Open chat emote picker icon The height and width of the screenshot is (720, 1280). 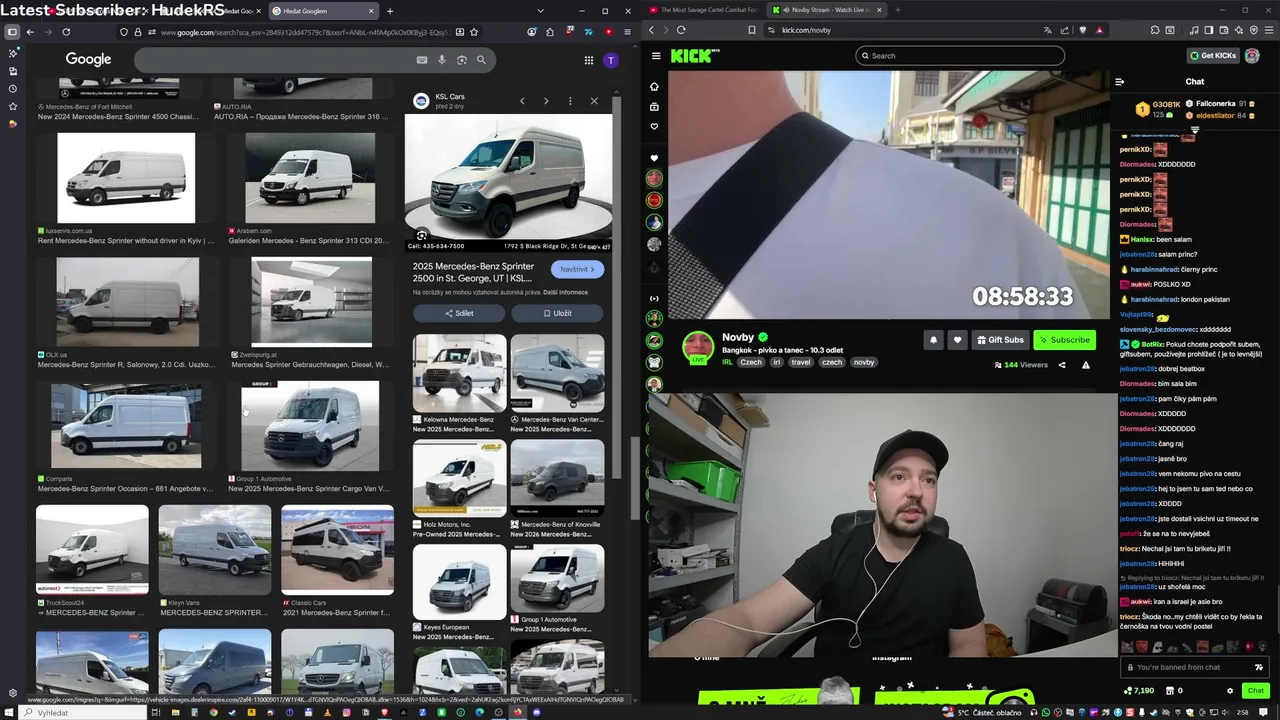[1258, 667]
